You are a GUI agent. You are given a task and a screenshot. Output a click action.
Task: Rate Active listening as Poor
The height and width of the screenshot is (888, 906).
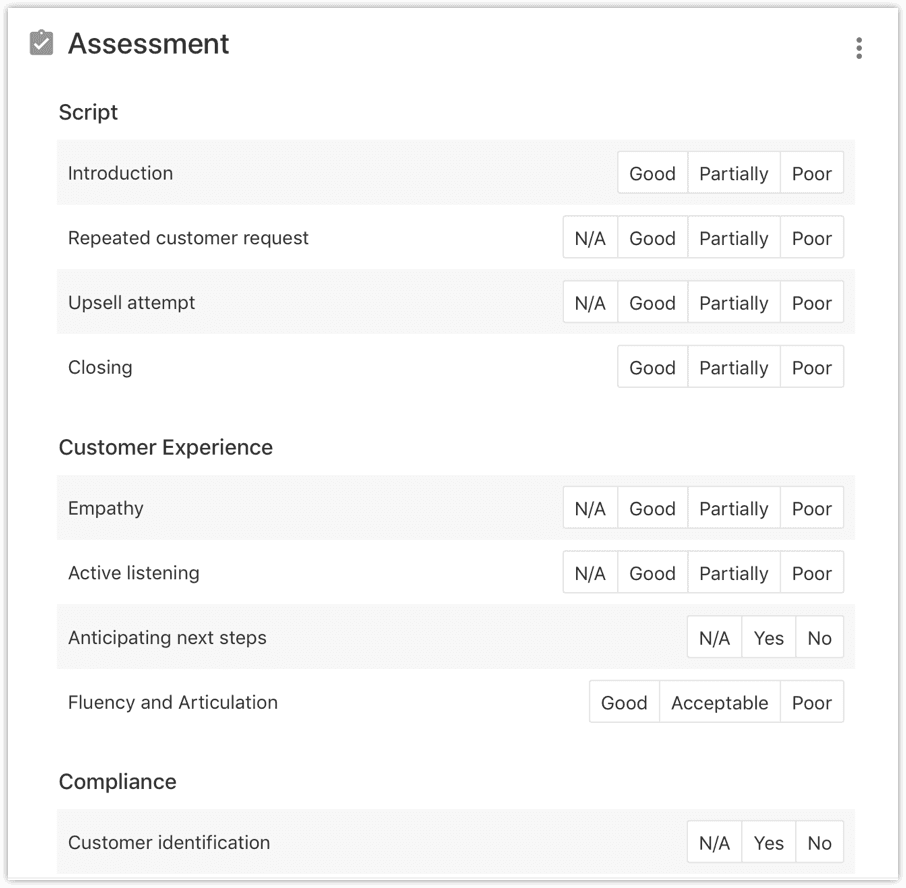click(812, 572)
